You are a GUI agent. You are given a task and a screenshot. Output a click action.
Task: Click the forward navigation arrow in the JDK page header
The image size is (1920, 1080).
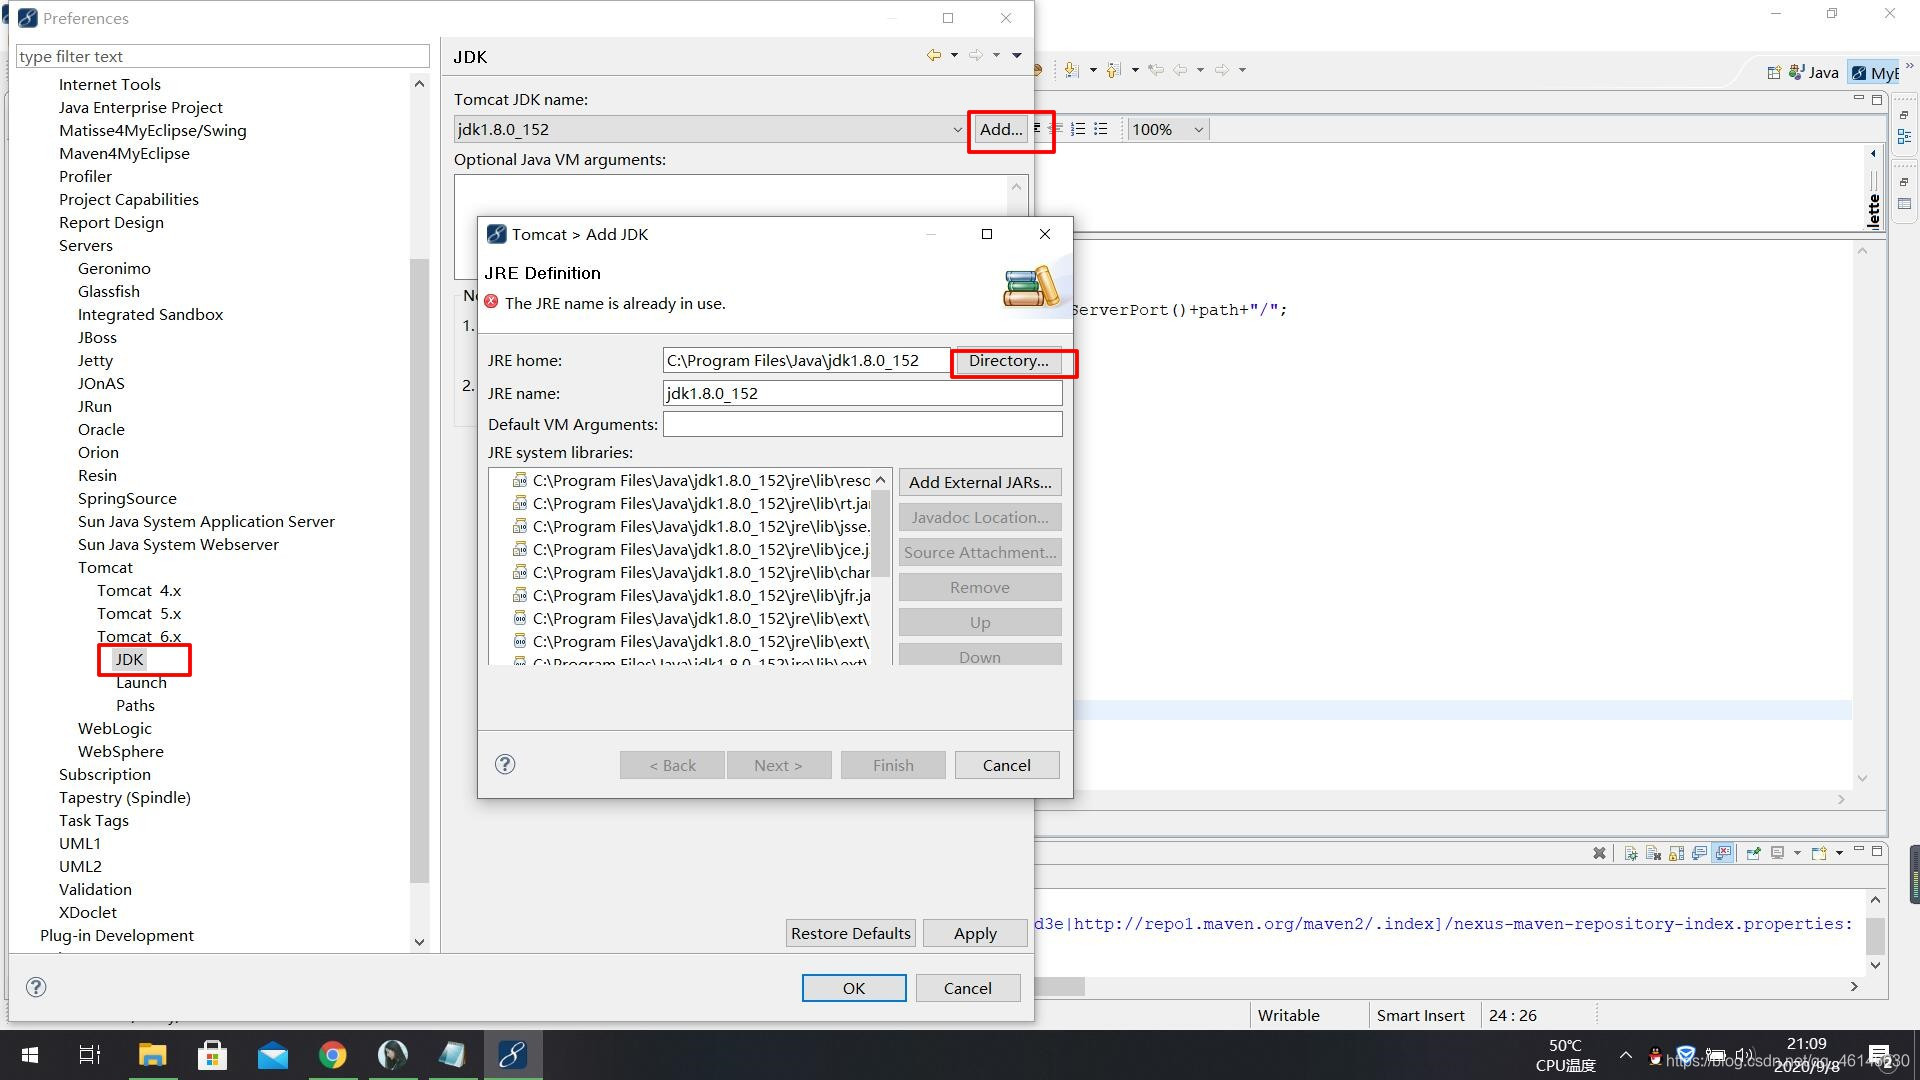click(x=976, y=56)
